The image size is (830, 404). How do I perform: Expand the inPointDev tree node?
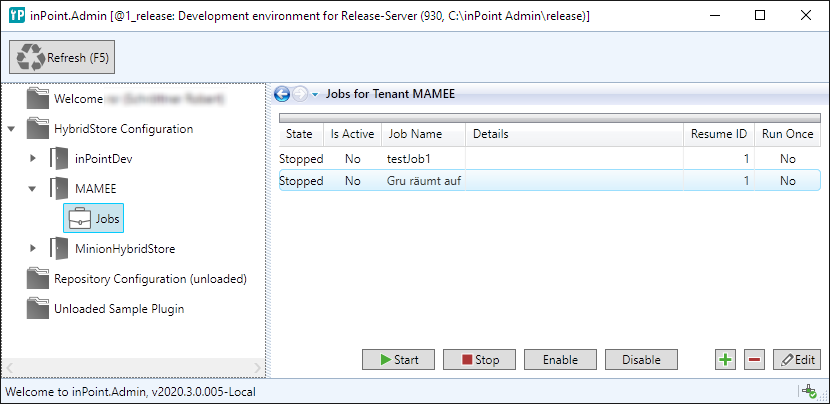[x=33, y=159]
